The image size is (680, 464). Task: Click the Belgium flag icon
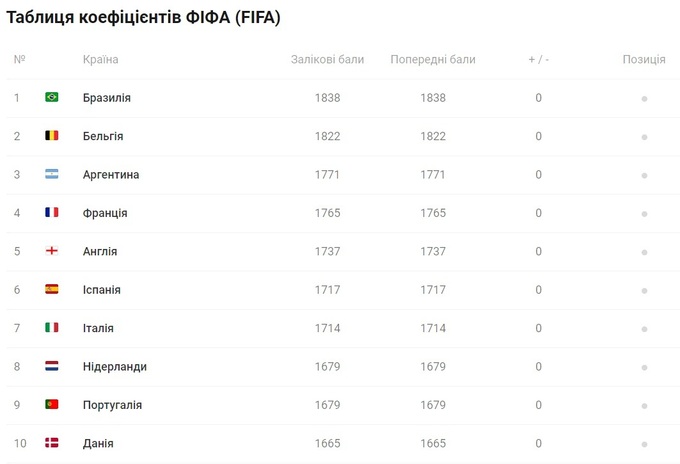coord(52,136)
